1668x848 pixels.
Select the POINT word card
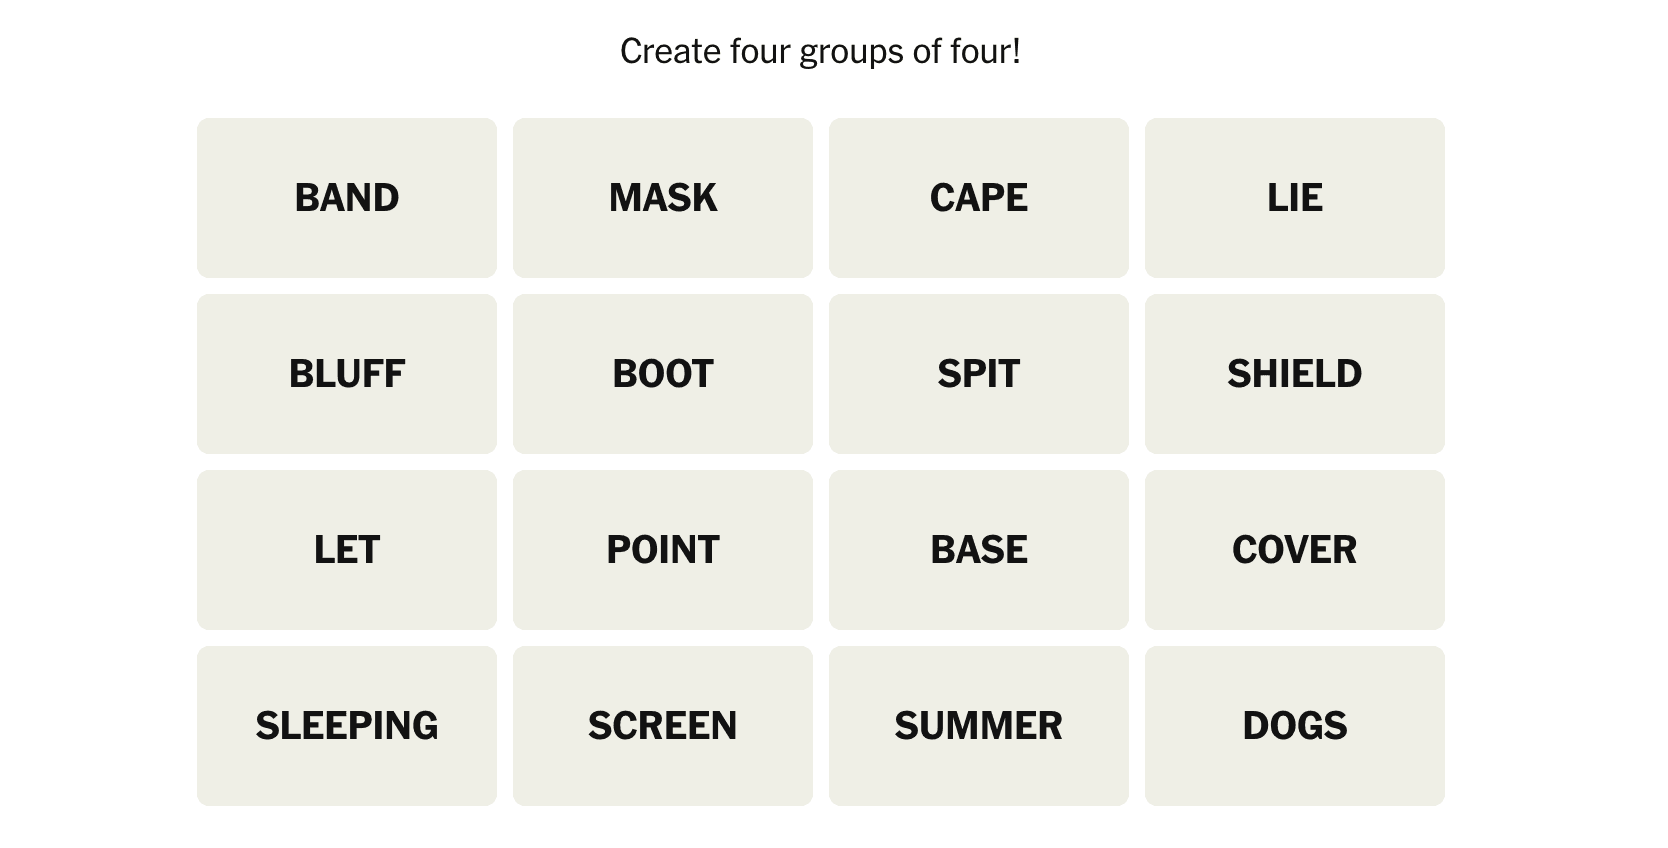point(663,550)
